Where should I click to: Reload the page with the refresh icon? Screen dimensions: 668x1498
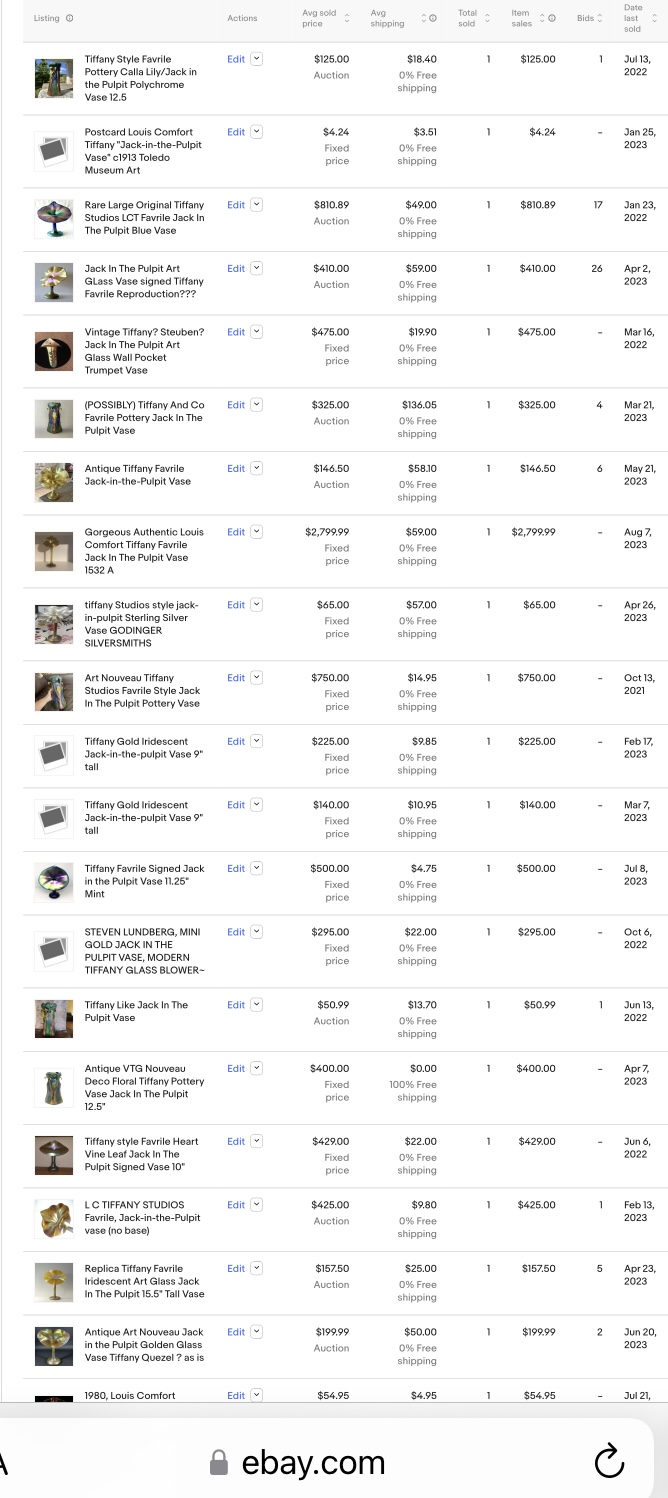(609, 1461)
